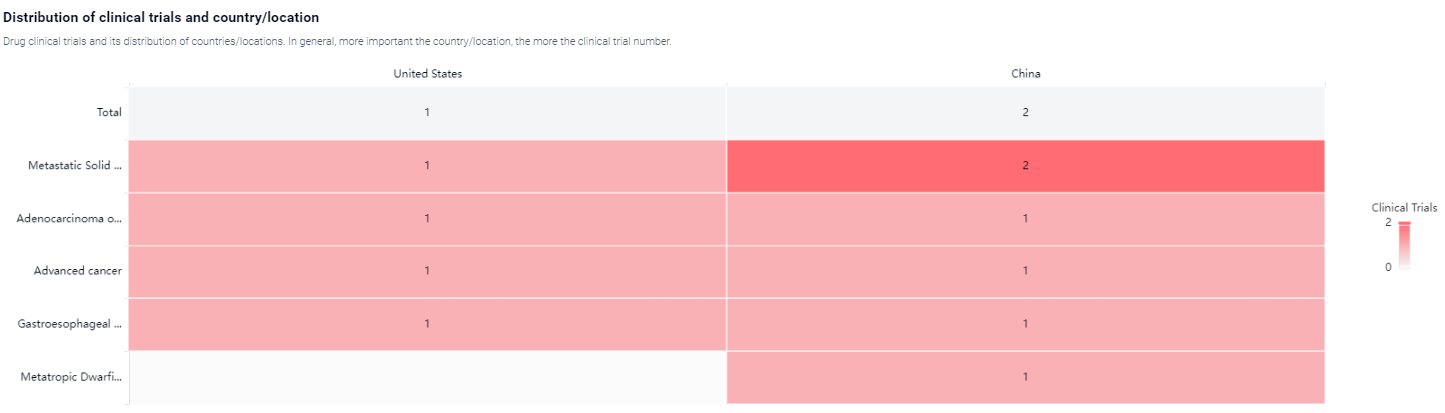Click Gastroesophageal cell under China
1445x413 pixels.
1025,324
